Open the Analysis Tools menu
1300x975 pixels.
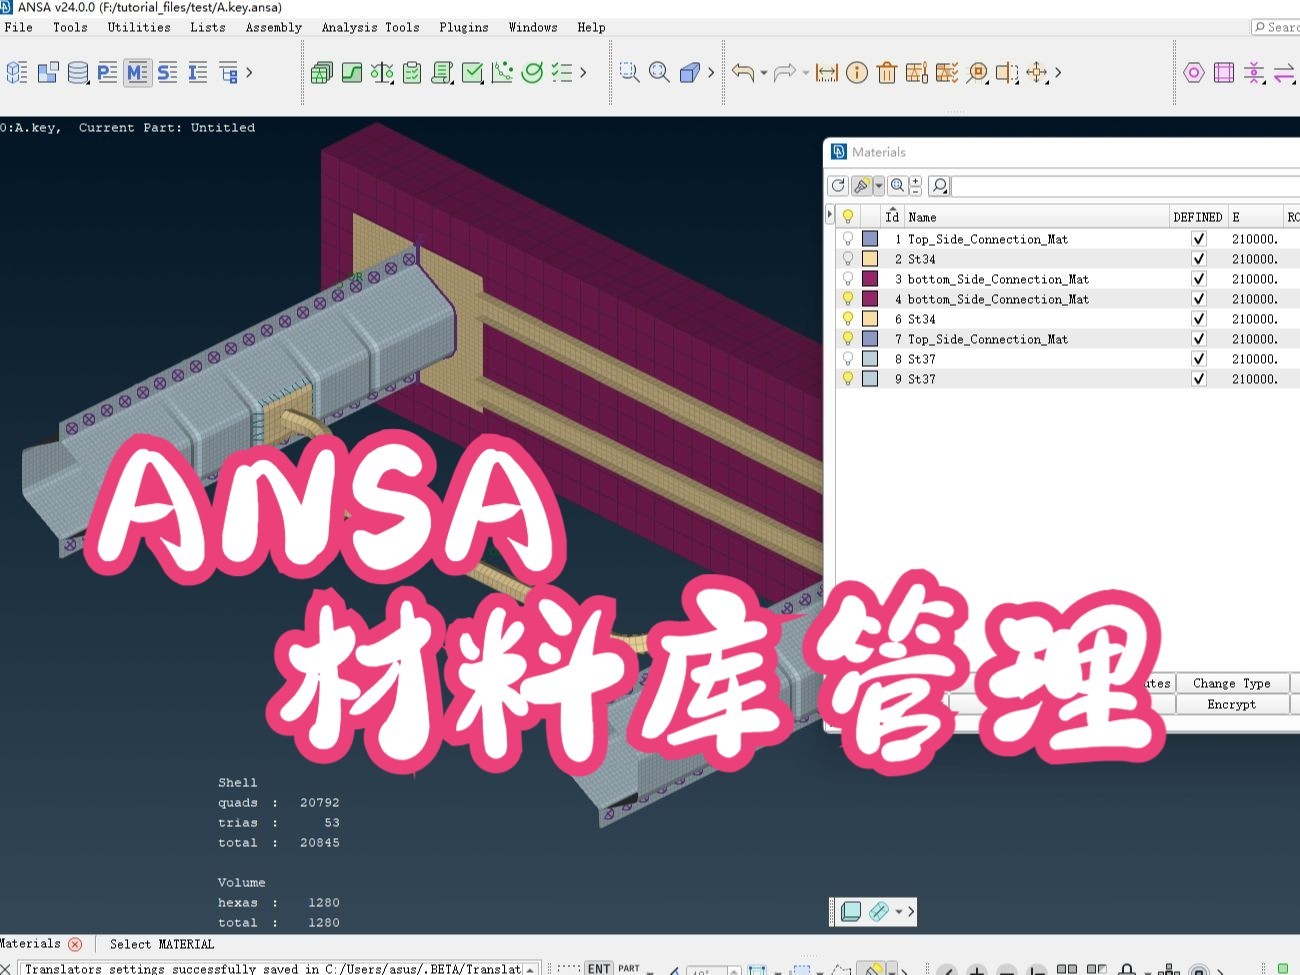click(x=371, y=27)
